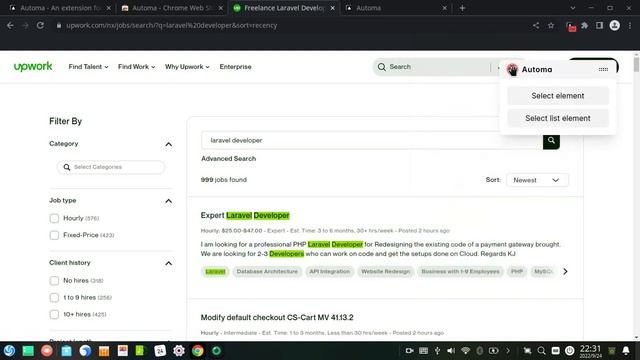Screen dimensions: 640x360
Task: Open the tab search chevron
Action: (573, 8)
